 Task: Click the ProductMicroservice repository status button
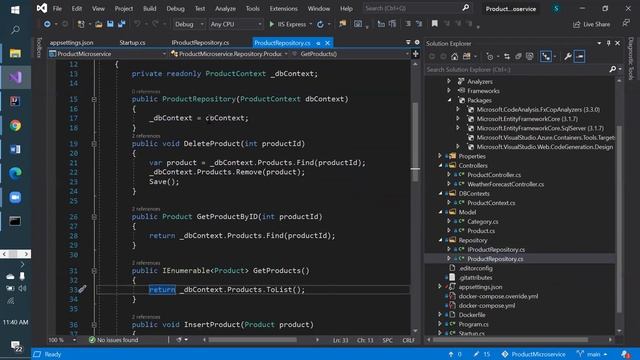pos(533,354)
